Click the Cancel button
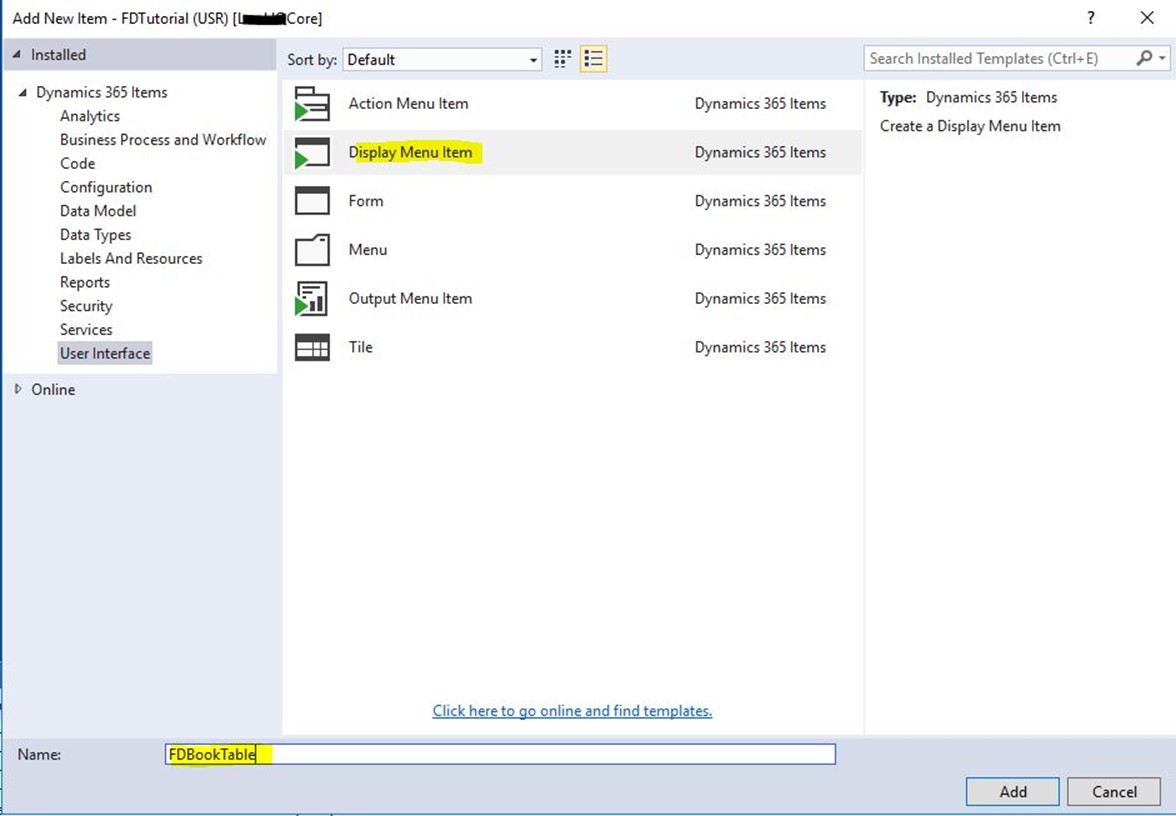1176x816 pixels. pyautogui.click(x=1114, y=792)
